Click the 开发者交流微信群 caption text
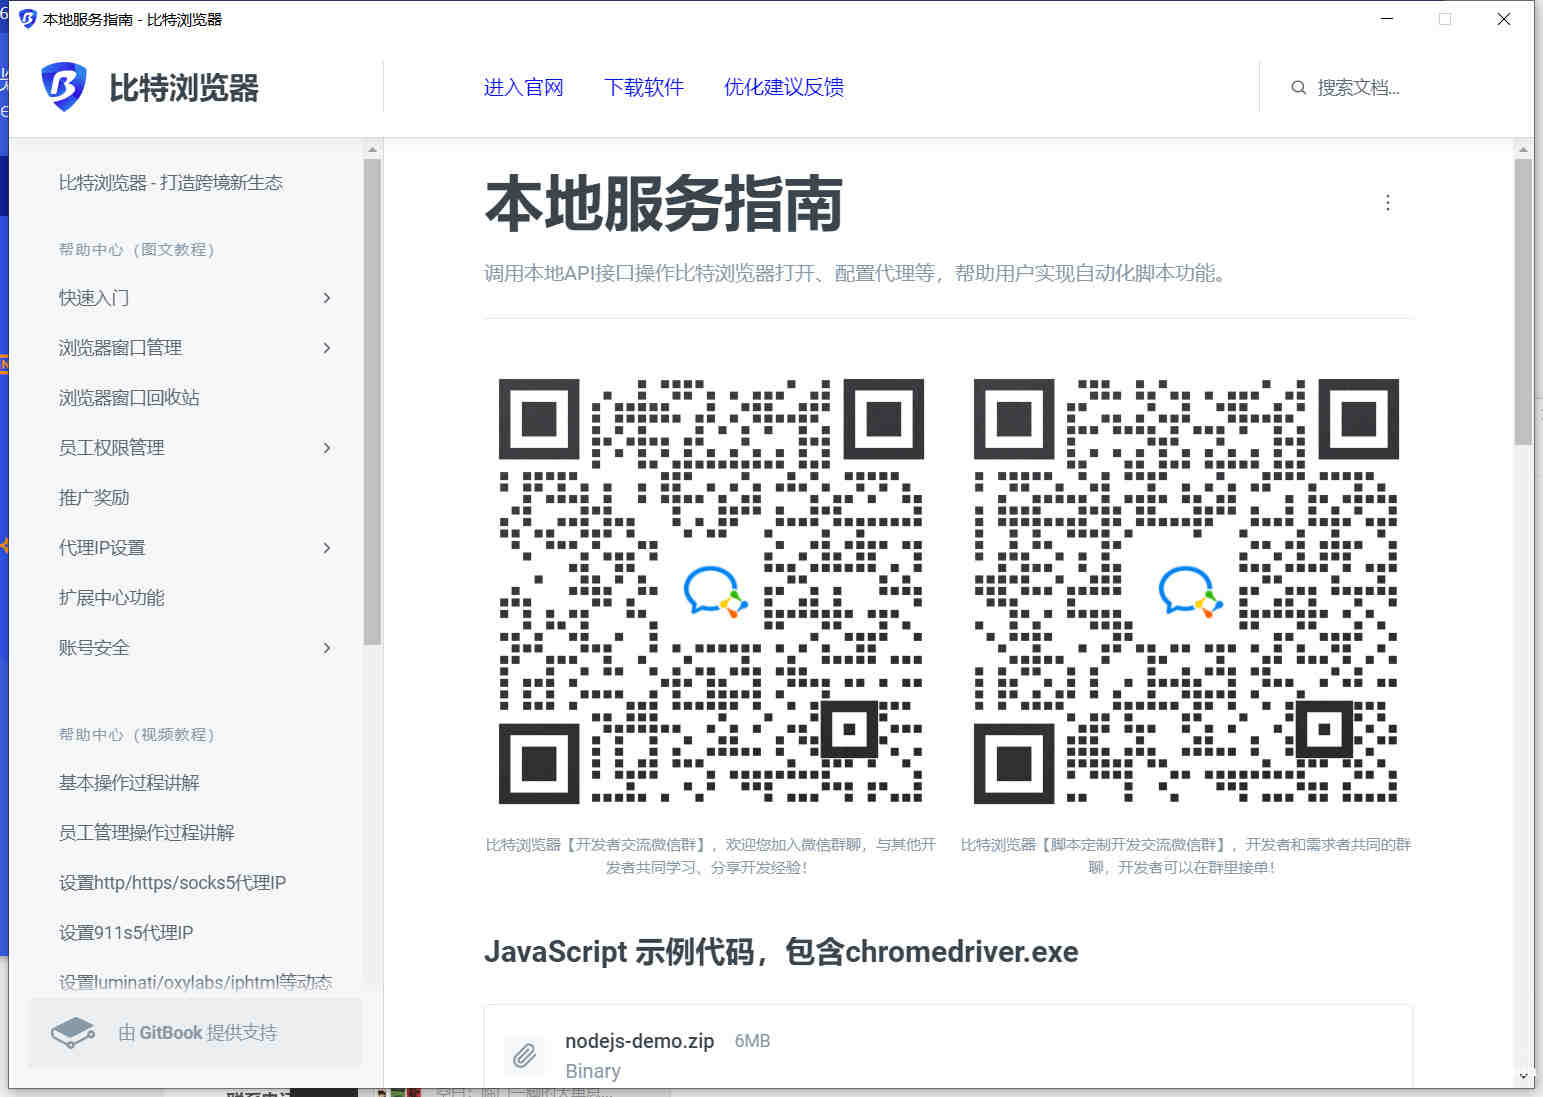 711,856
